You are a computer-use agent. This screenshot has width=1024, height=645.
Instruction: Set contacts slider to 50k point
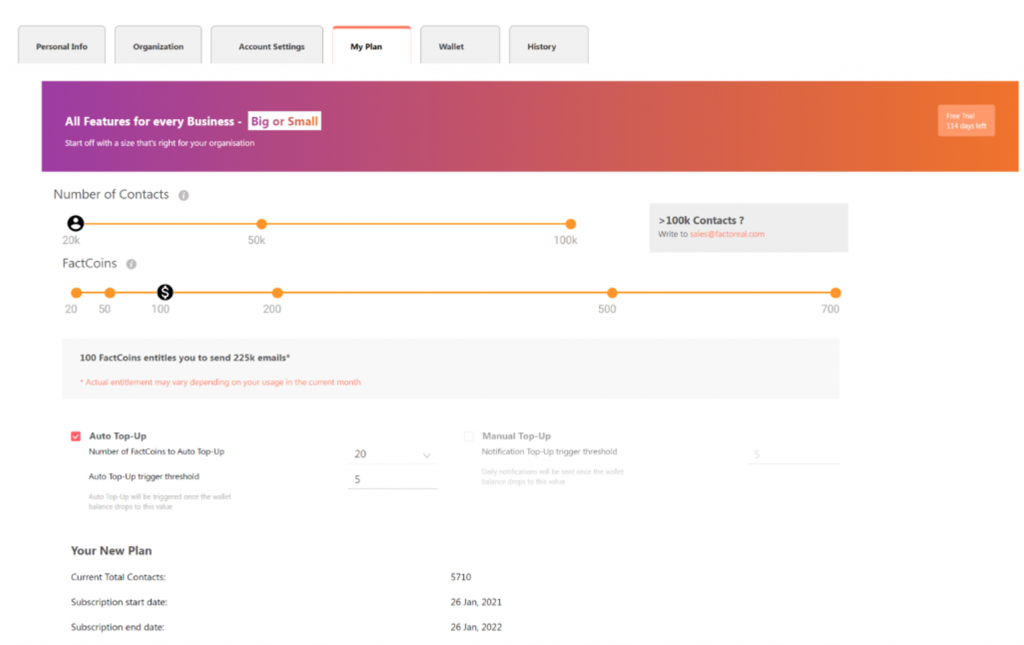pyautogui.click(x=261, y=224)
